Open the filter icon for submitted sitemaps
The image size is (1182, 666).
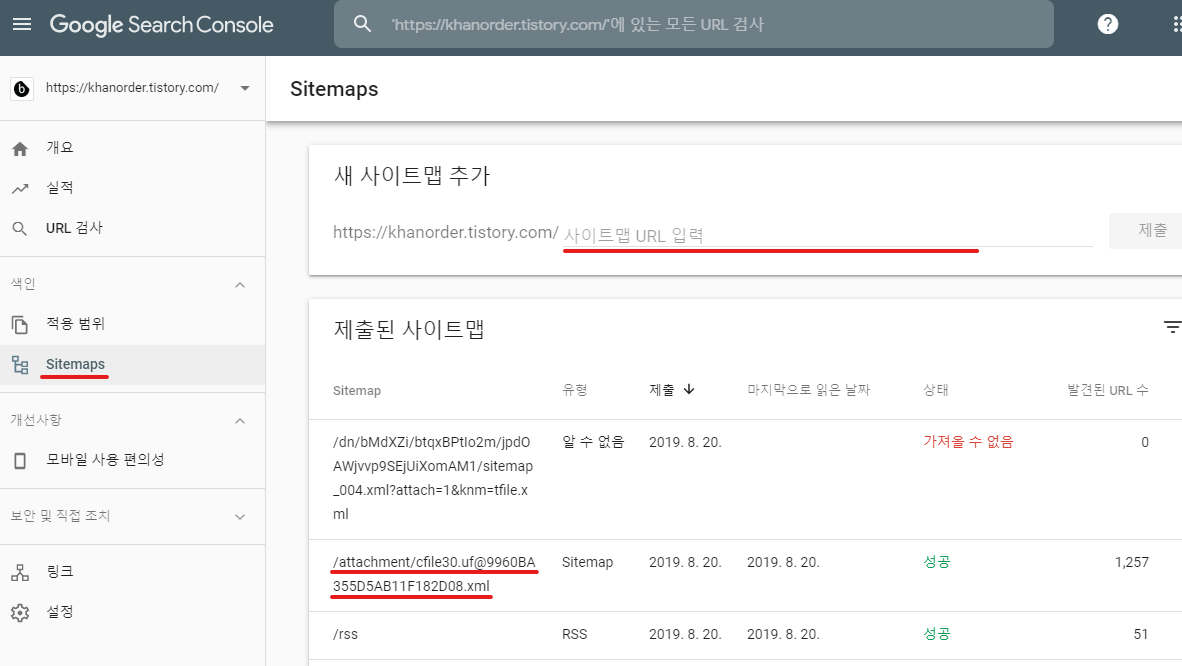[x=1172, y=327]
